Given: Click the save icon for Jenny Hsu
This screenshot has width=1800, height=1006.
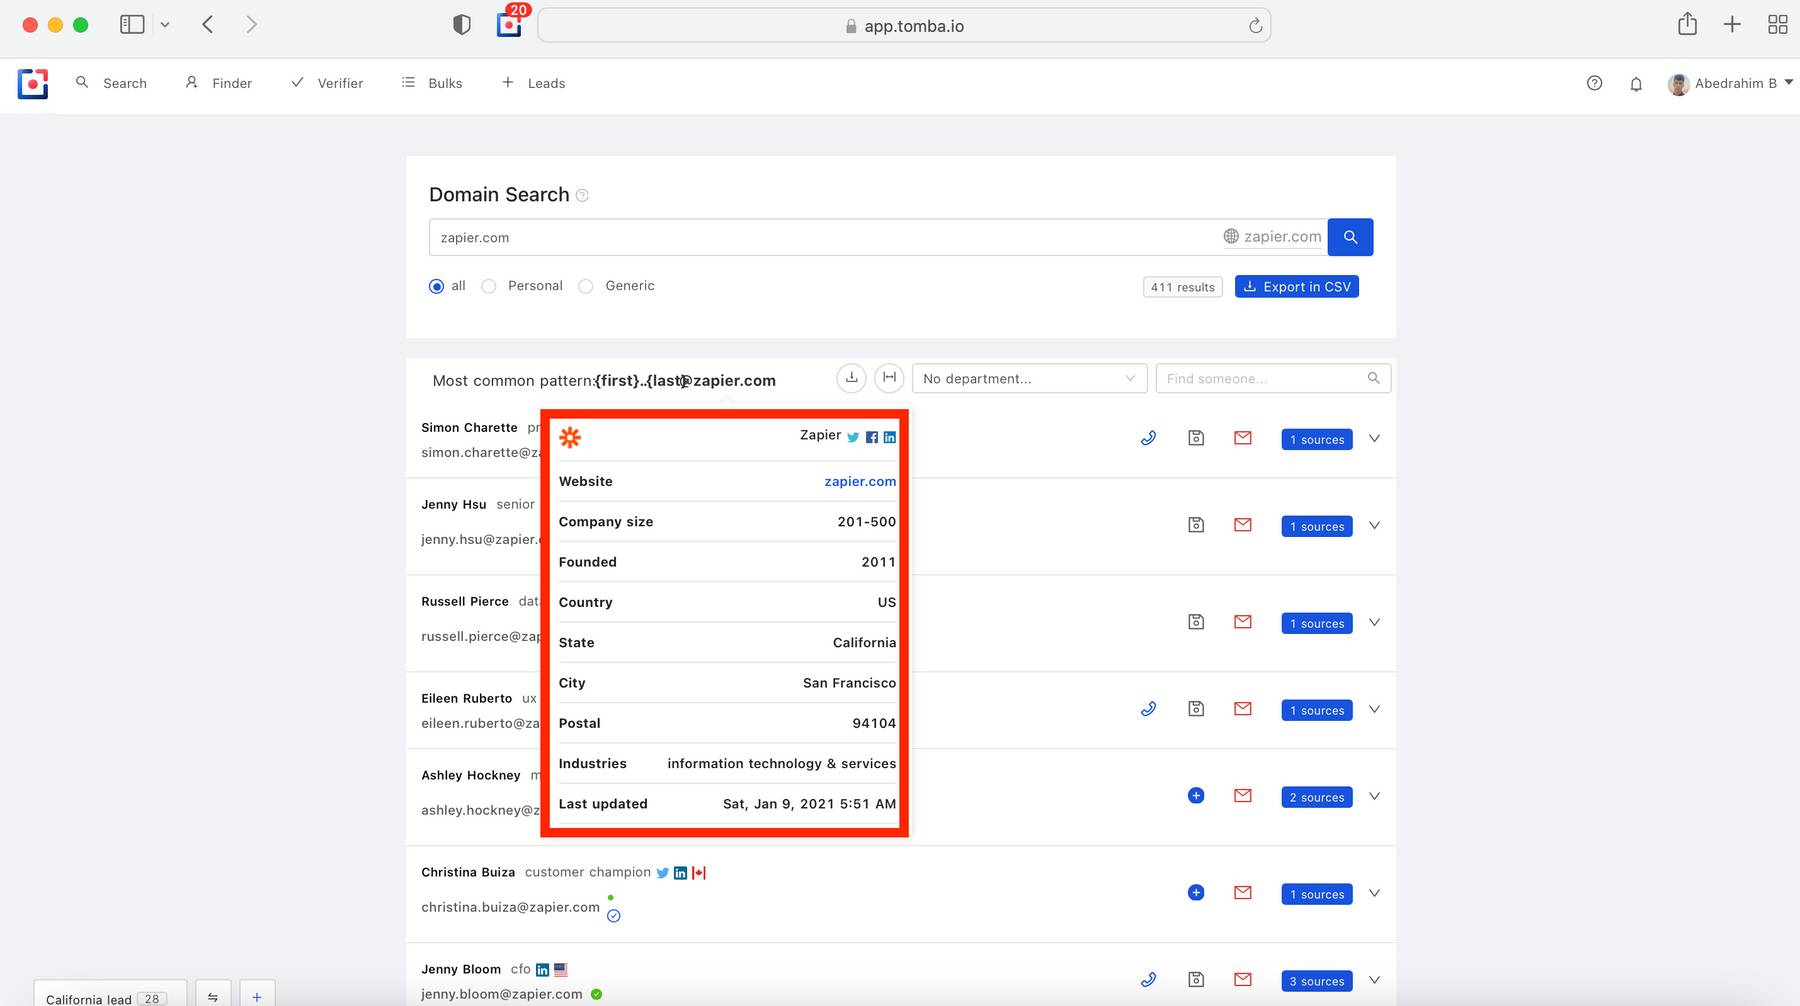Looking at the screenshot, I should [x=1196, y=525].
